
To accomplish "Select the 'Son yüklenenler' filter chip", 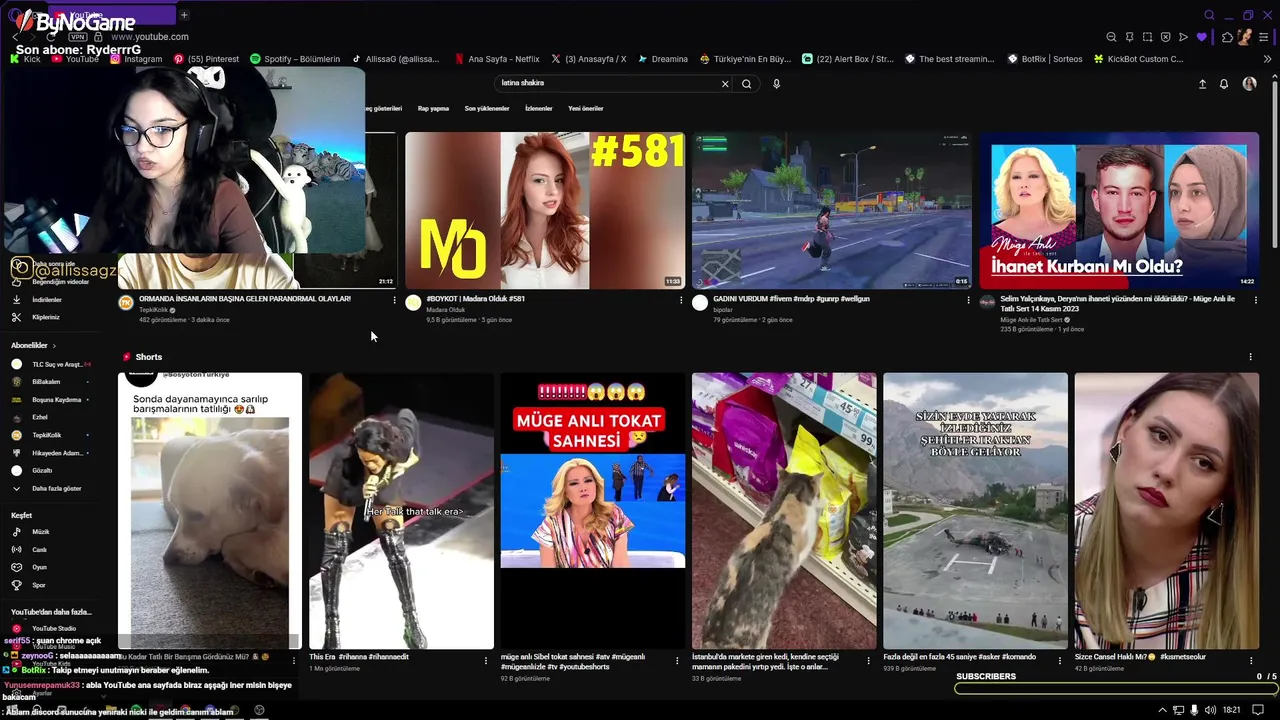I will 487,108.
